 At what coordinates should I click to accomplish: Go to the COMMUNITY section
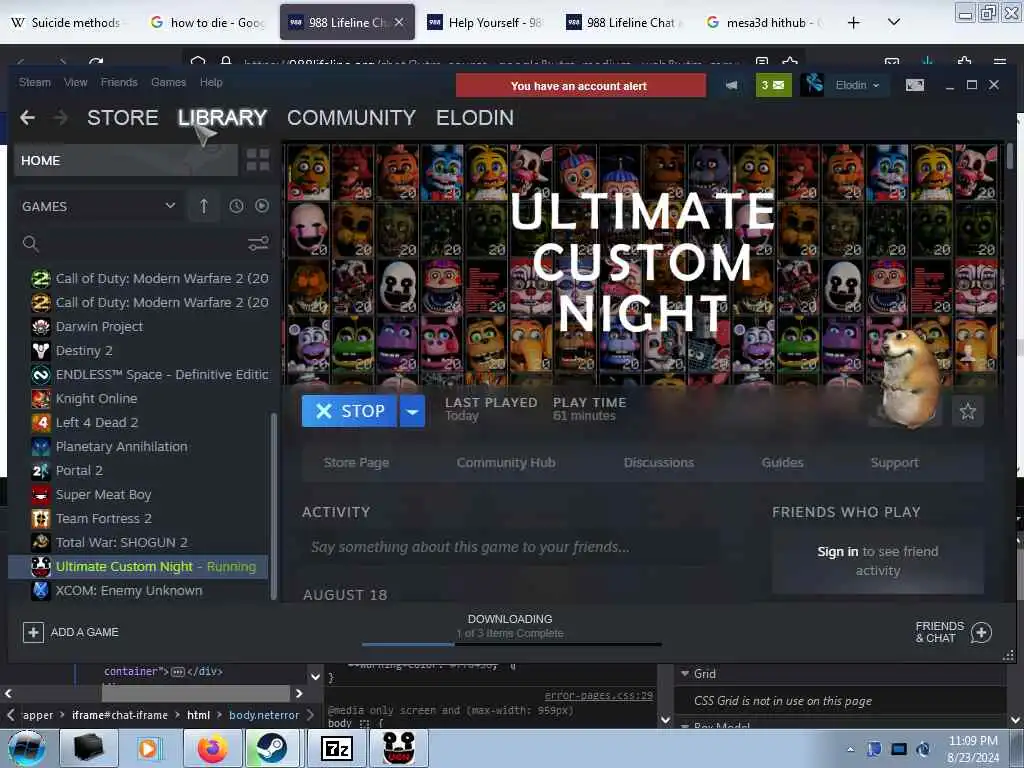coord(351,118)
